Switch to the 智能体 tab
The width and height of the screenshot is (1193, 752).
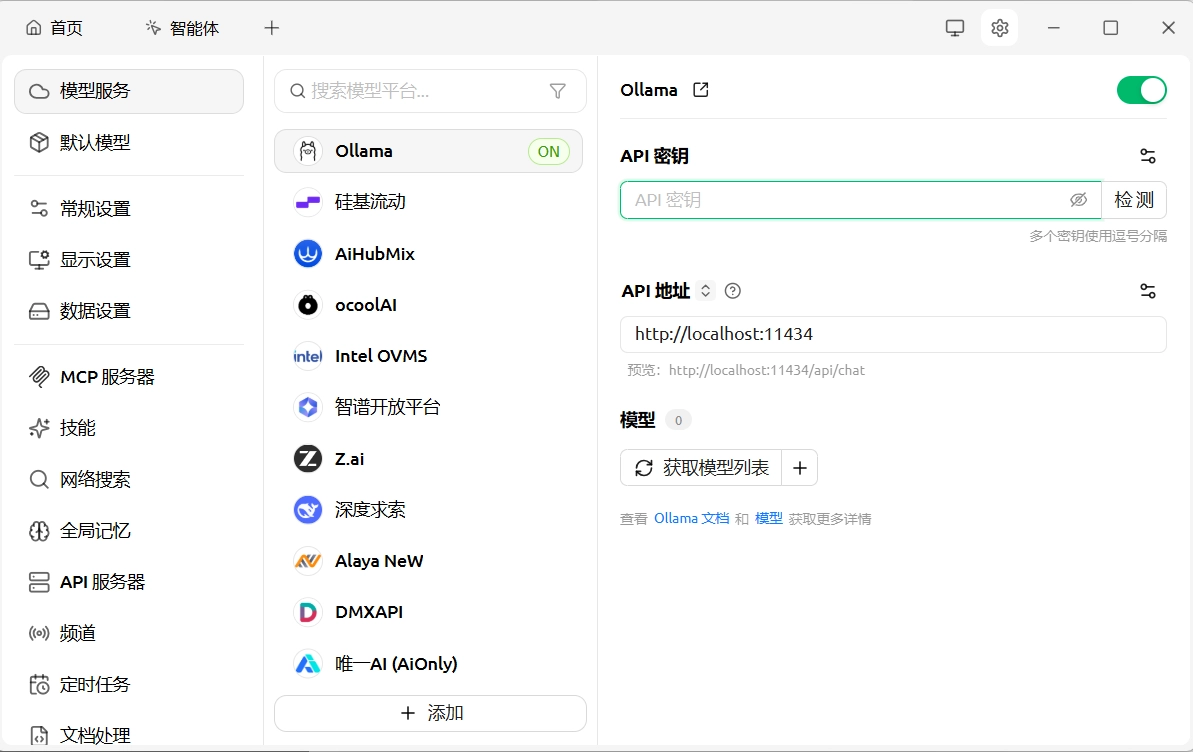[183, 28]
